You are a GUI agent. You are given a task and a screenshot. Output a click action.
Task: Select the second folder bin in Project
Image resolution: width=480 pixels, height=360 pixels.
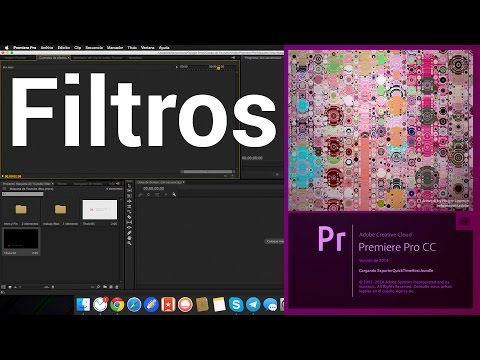pos(60,209)
